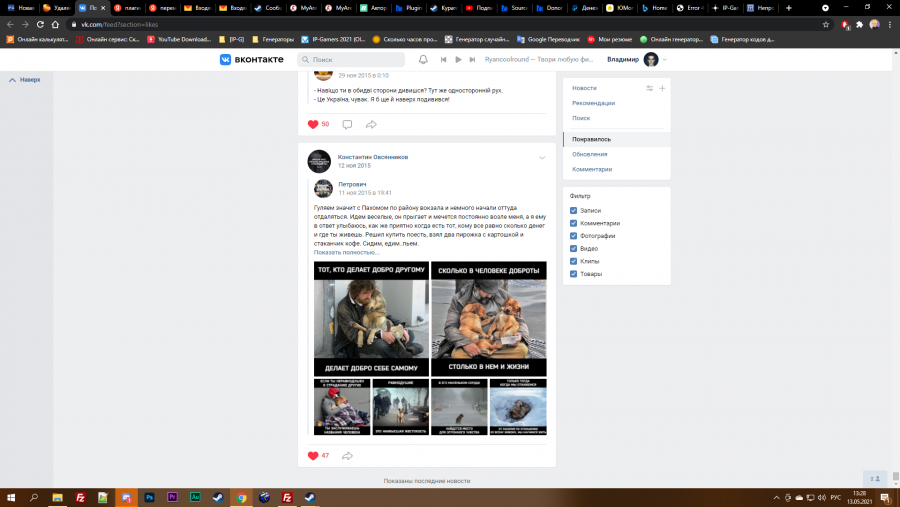The height and width of the screenshot is (507, 900).
Task: Open Windows taskbar search
Action: [34, 497]
